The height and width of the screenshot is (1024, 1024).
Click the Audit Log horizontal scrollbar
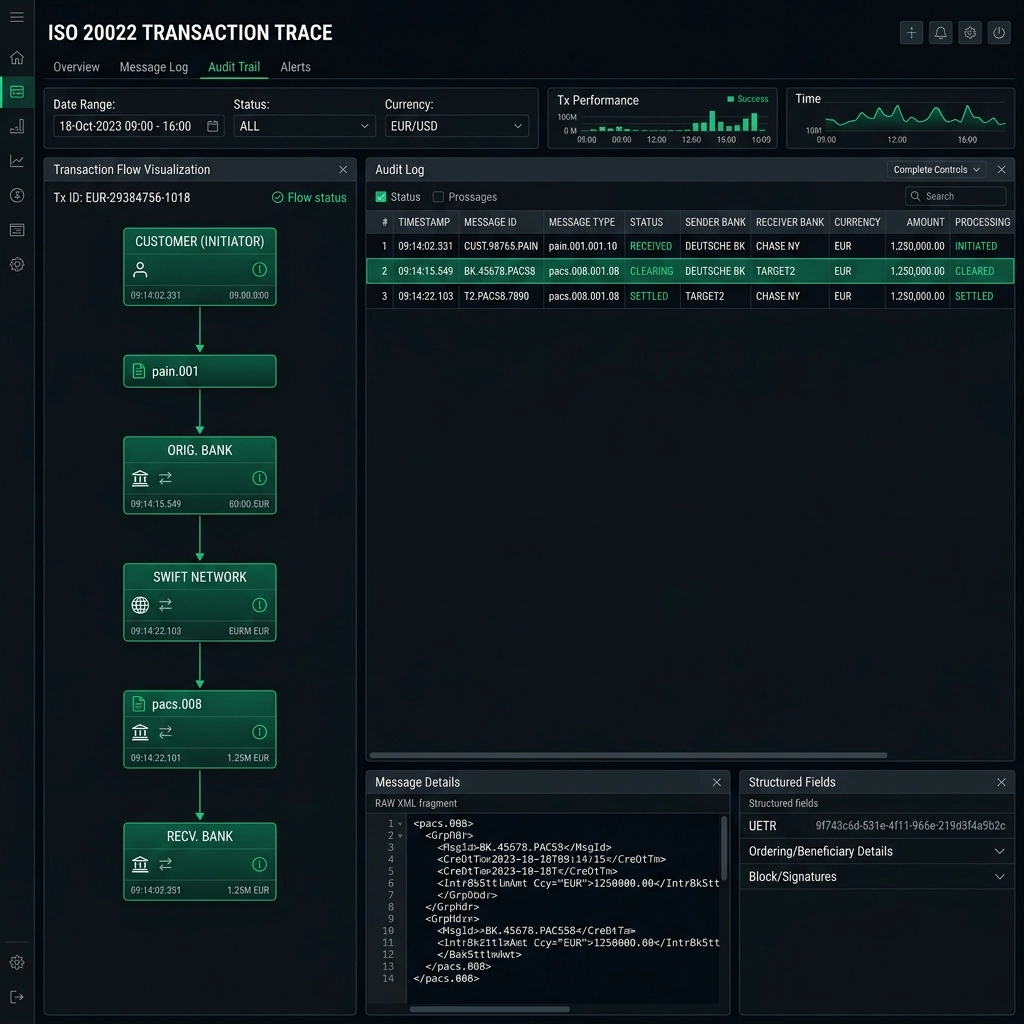click(628, 755)
